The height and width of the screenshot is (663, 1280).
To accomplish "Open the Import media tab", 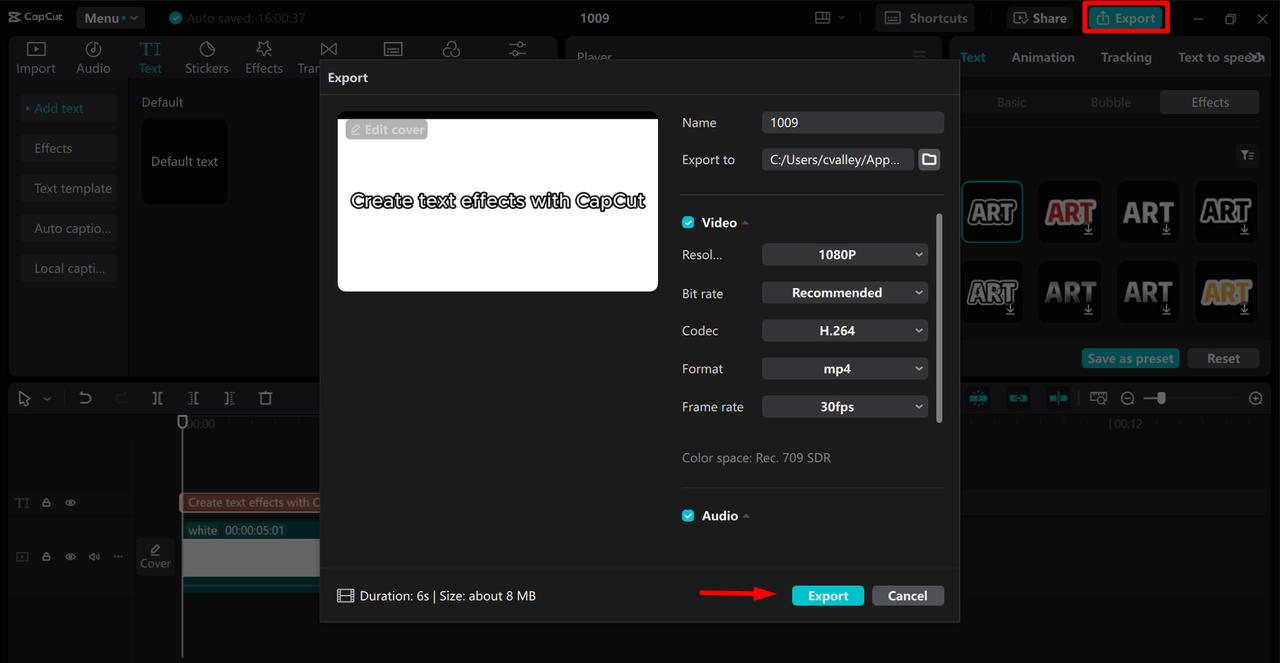I will coord(36,58).
